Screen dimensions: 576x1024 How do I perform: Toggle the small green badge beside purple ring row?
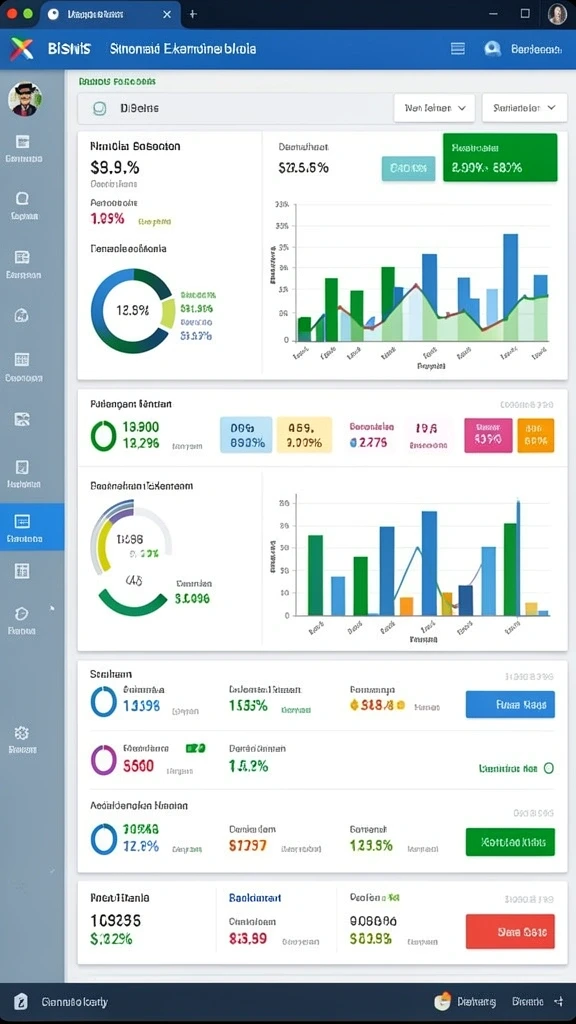[x=196, y=748]
